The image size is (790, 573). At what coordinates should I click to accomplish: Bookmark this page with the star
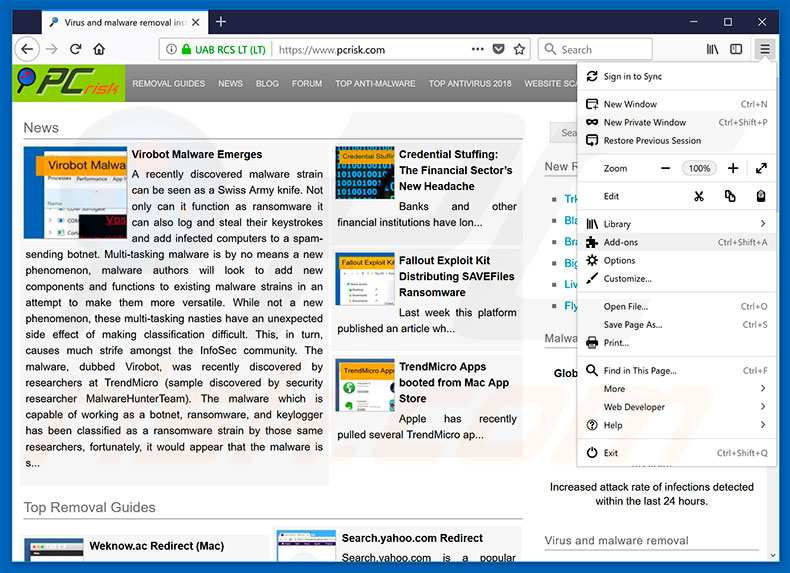tap(519, 49)
